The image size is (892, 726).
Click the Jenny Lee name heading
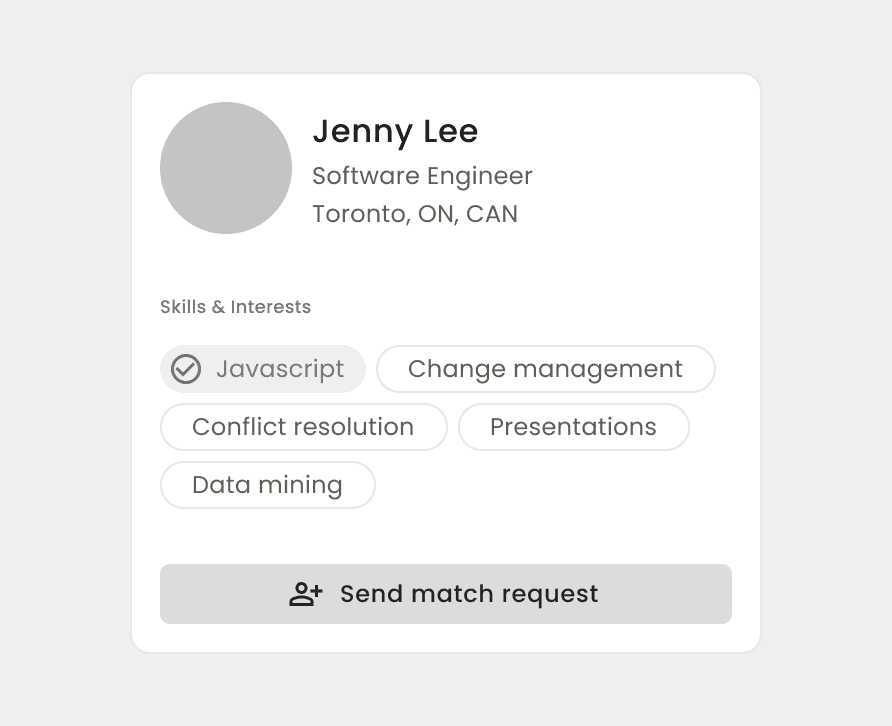[395, 131]
